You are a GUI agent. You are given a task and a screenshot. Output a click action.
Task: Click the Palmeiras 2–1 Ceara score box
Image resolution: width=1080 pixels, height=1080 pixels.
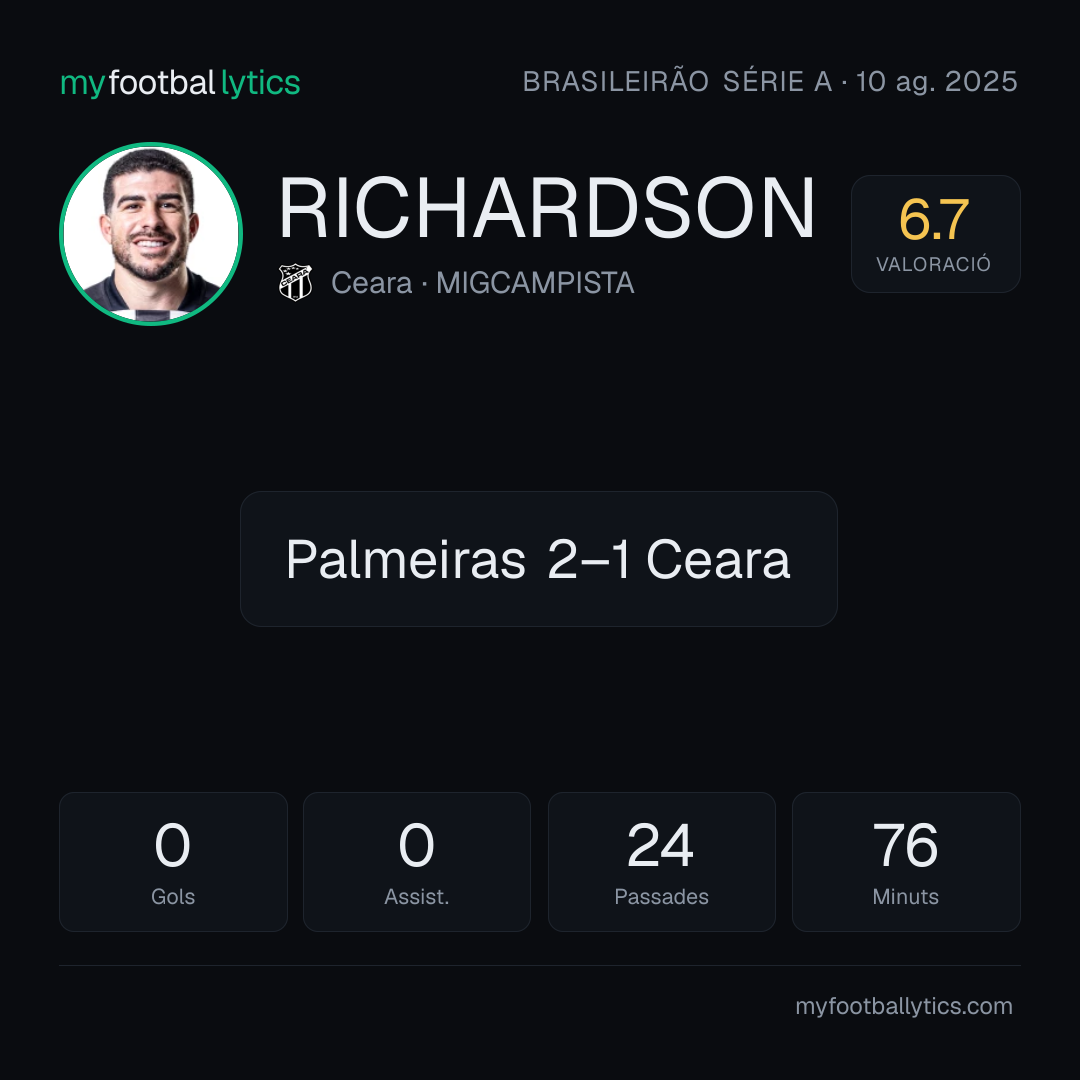539,559
